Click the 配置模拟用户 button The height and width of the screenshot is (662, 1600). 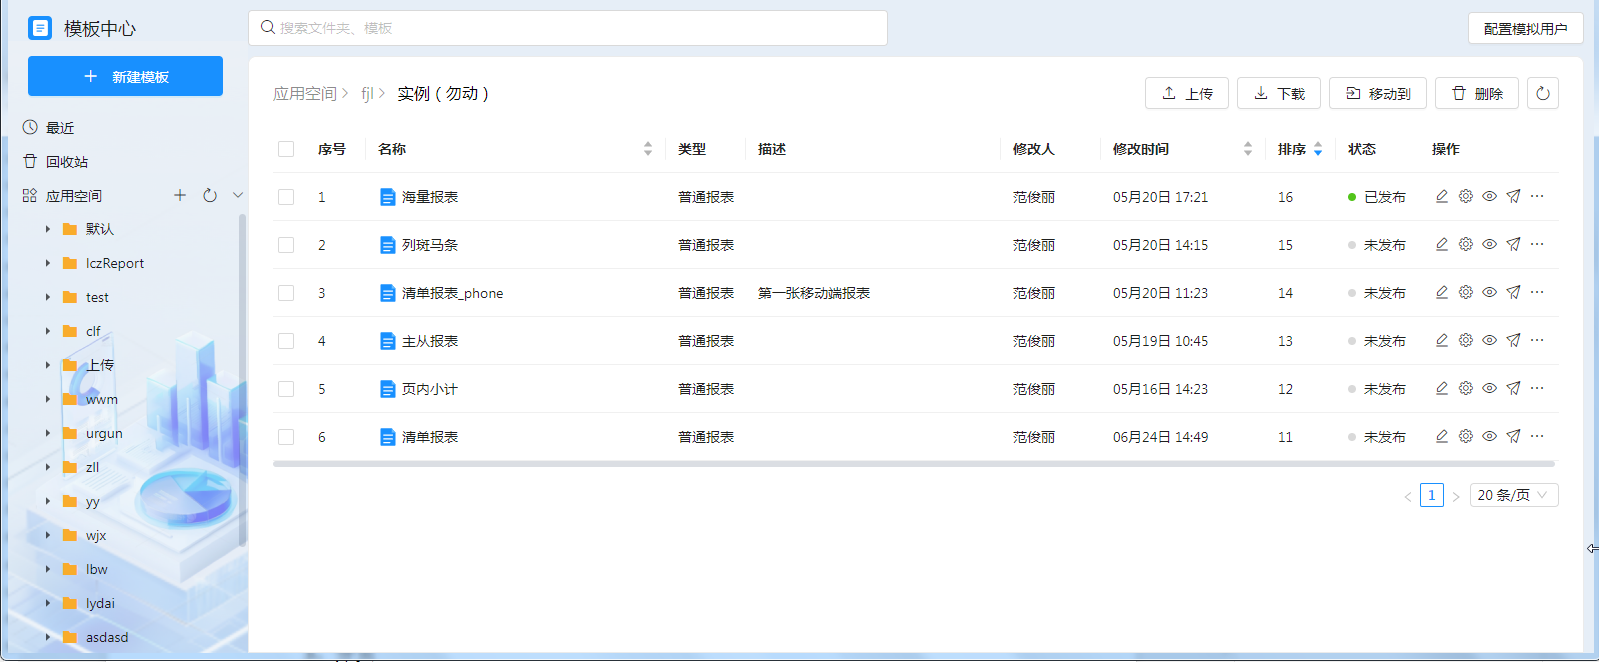point(1525,29)
